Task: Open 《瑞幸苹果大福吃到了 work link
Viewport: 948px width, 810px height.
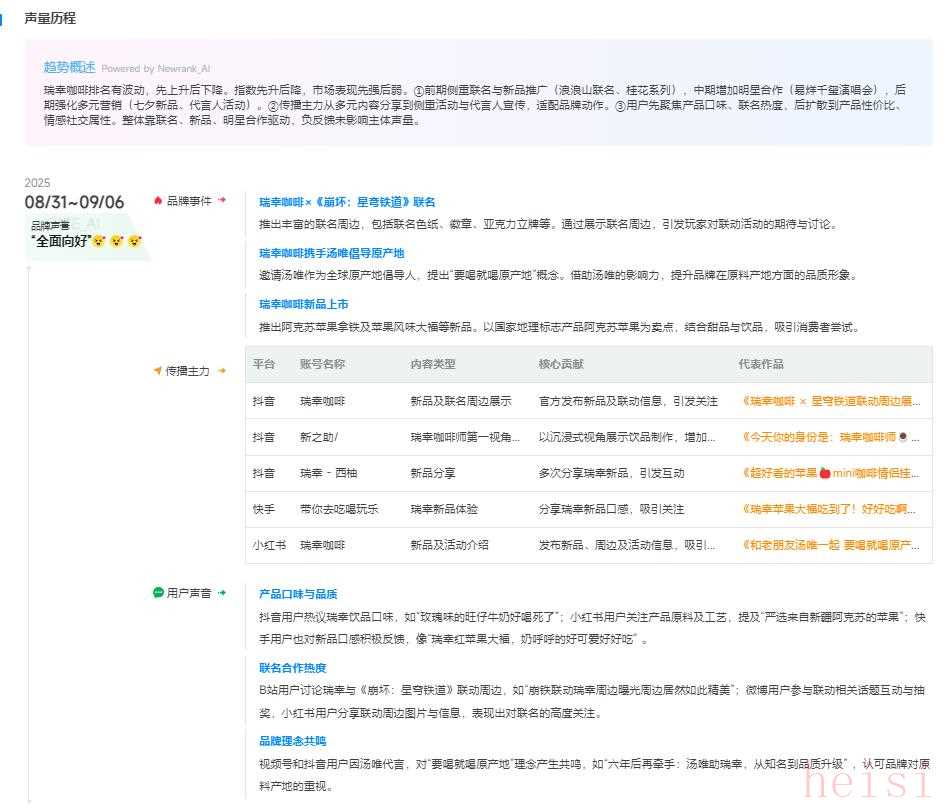Action: [830, 509]
